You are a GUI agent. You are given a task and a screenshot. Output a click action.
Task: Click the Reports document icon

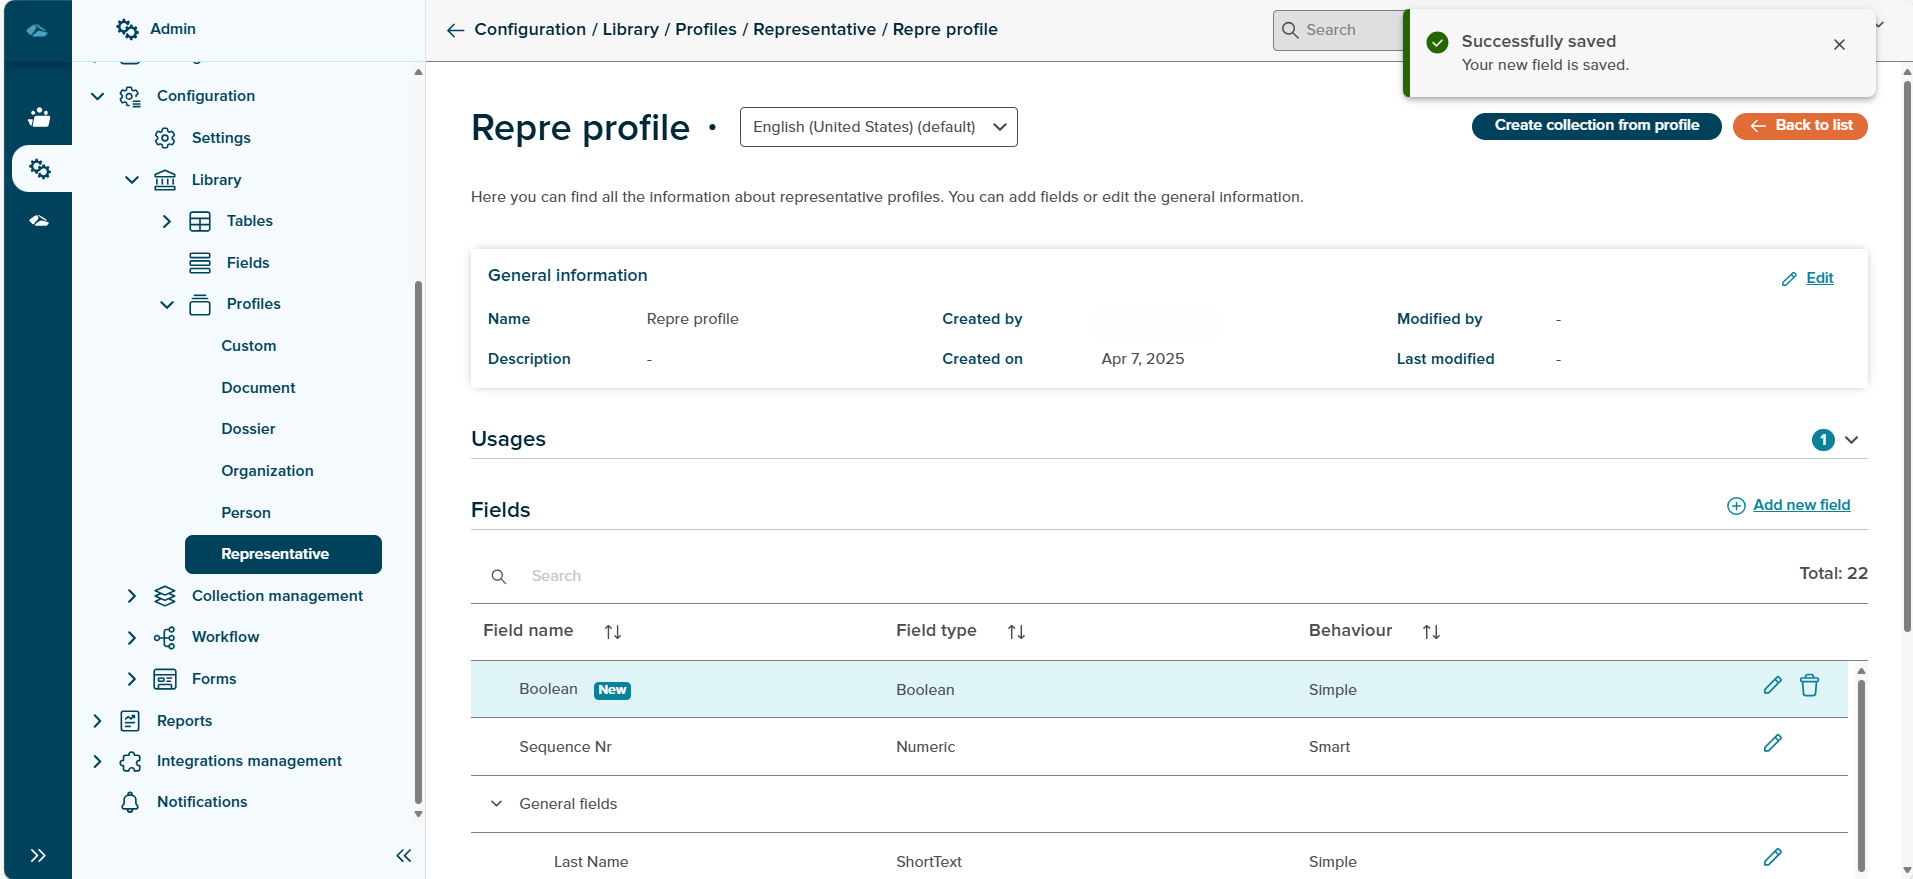click(x=130, y=721)
